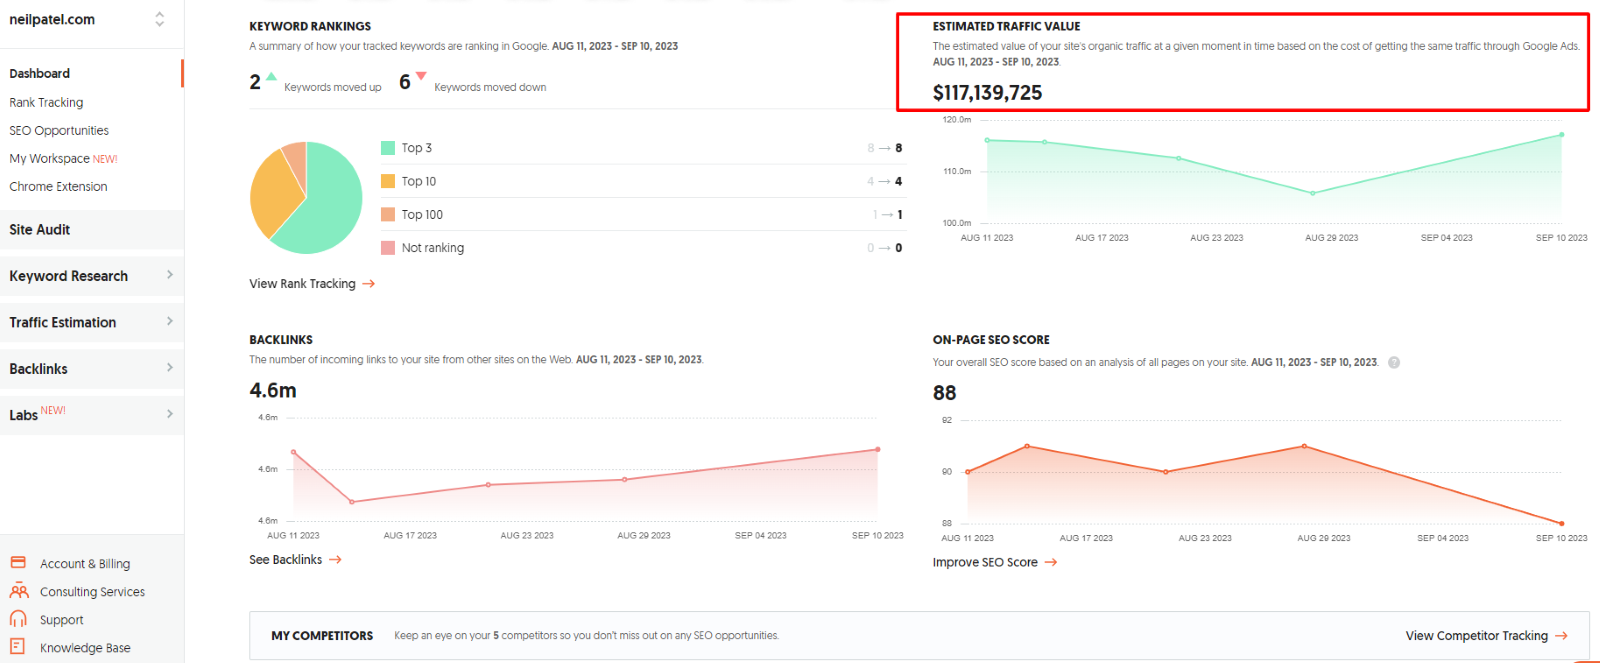Click the arrow icon next to Improve SEO Score

(x=1051, y=563)
